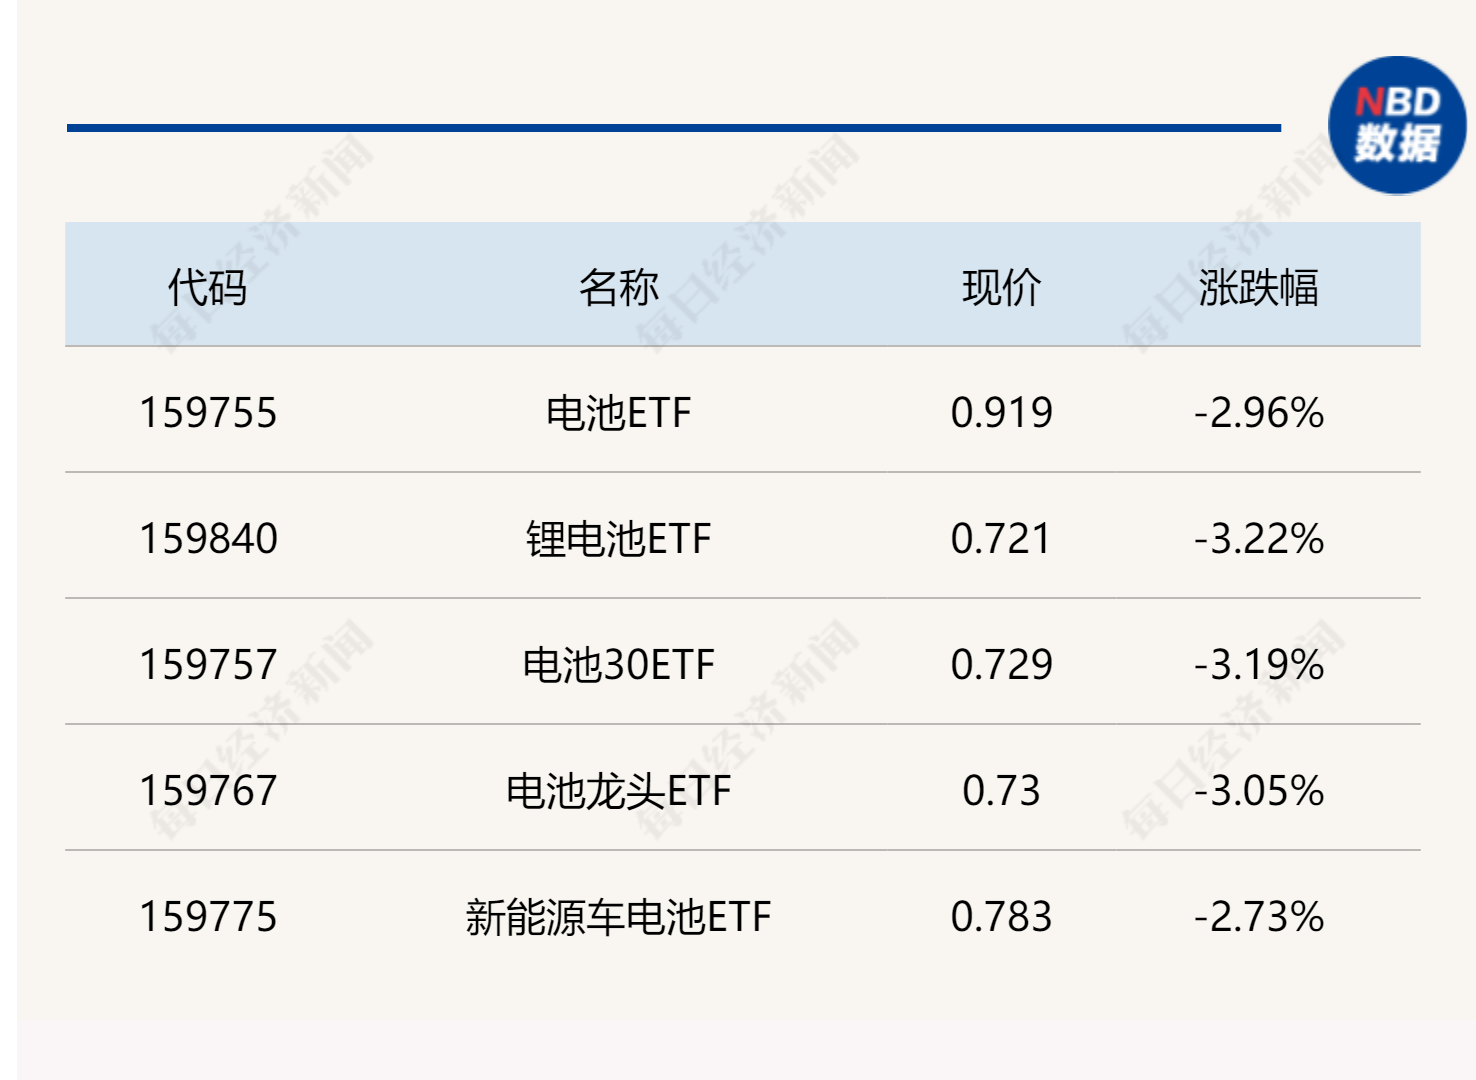
Task: Open 电池30ETF name entry
Action: [x=619, y=664]
